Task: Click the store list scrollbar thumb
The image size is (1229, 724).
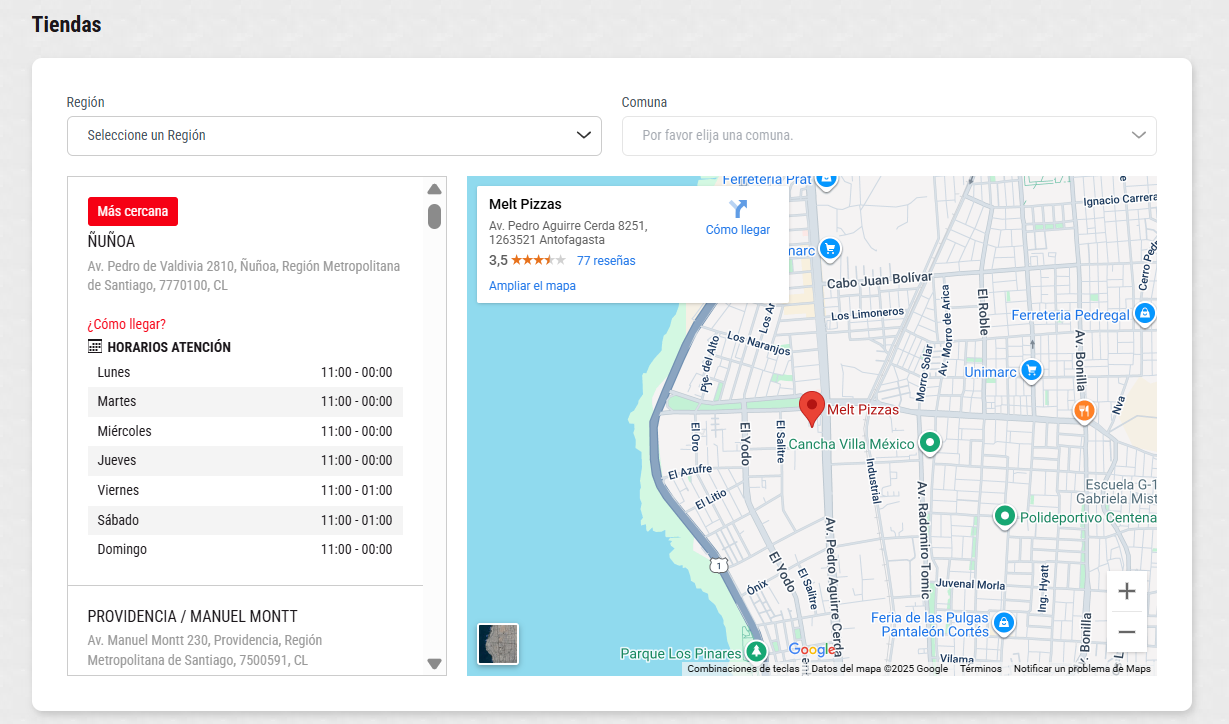Action: pos(434,216)
